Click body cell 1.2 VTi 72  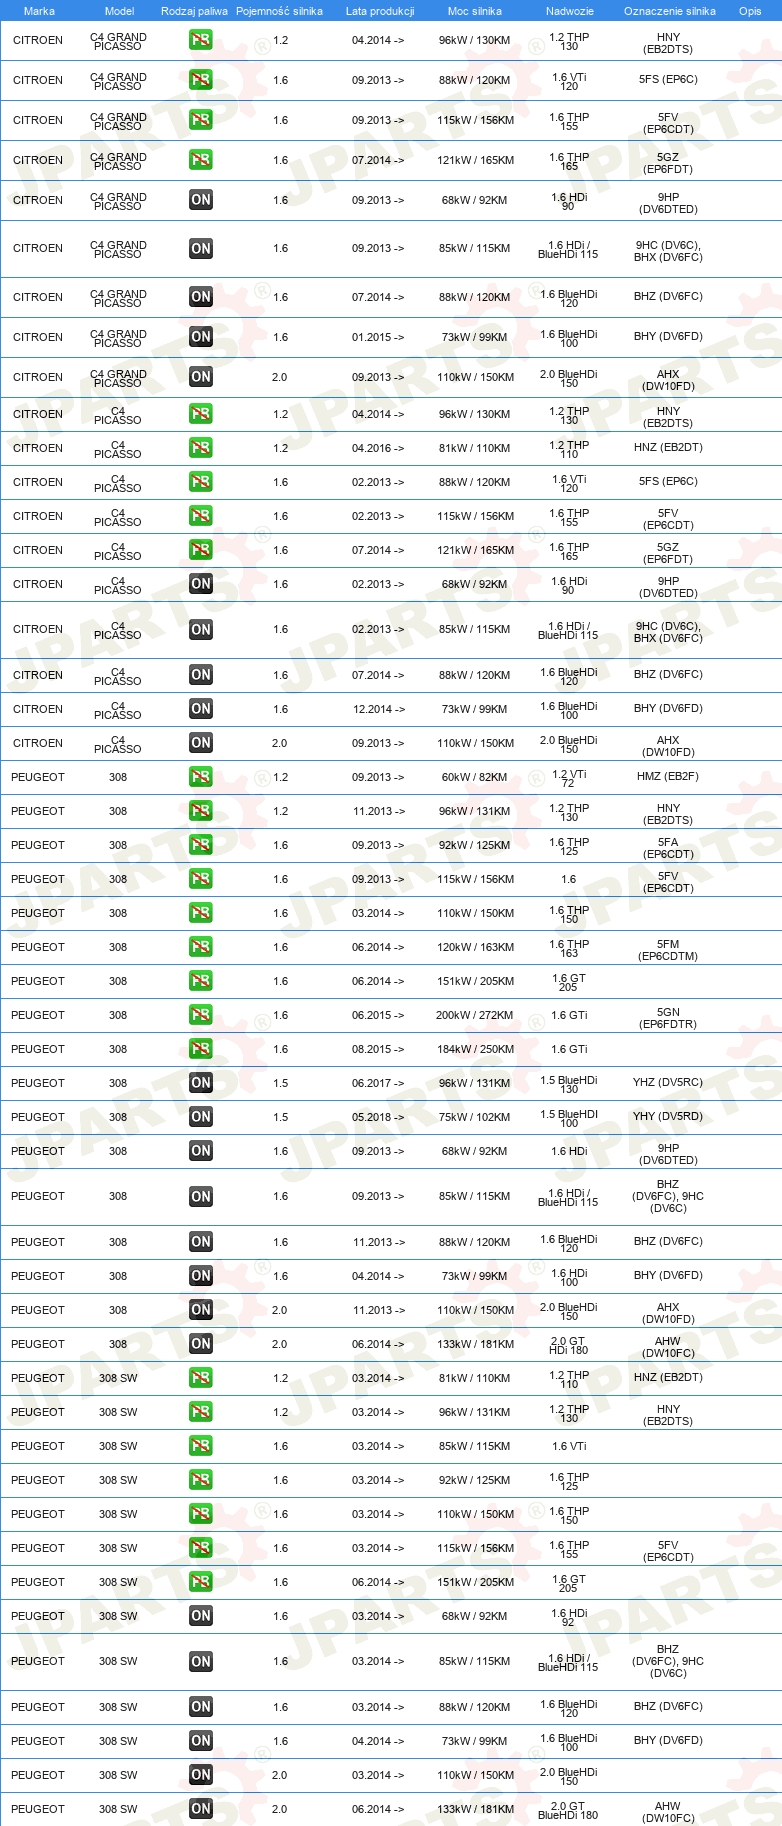569,778
